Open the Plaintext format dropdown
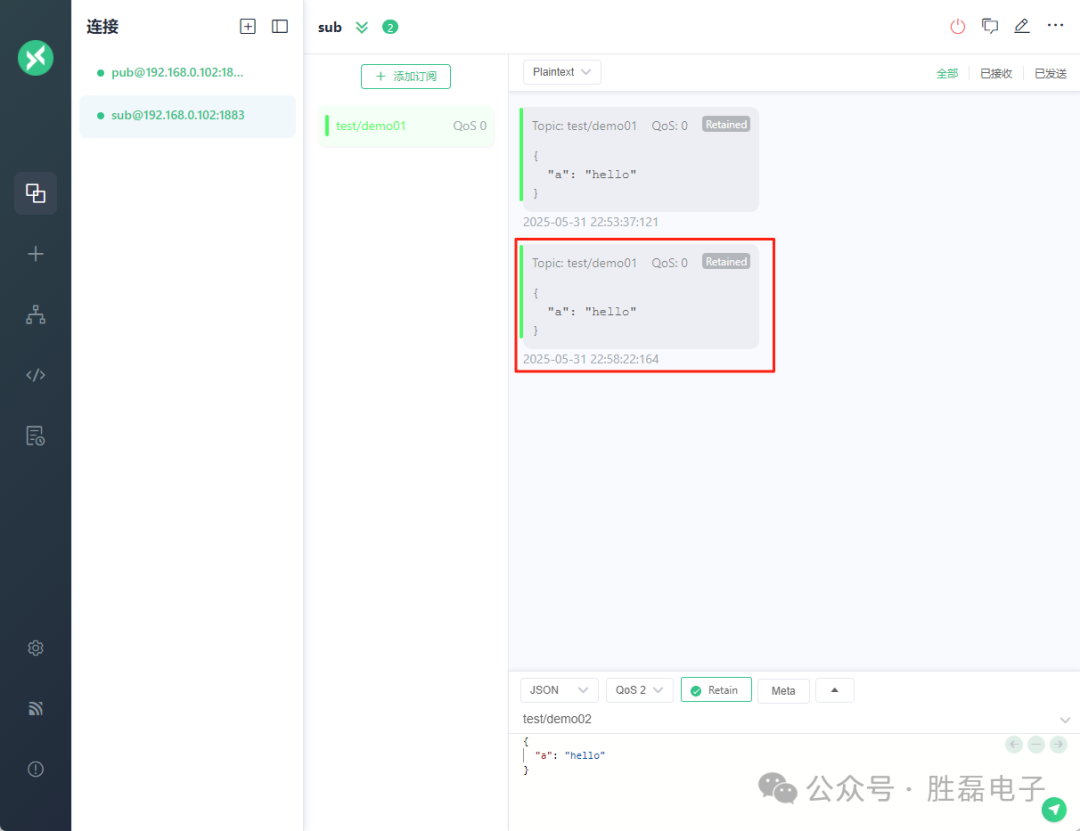The image size is (1080, 831). 561,72
